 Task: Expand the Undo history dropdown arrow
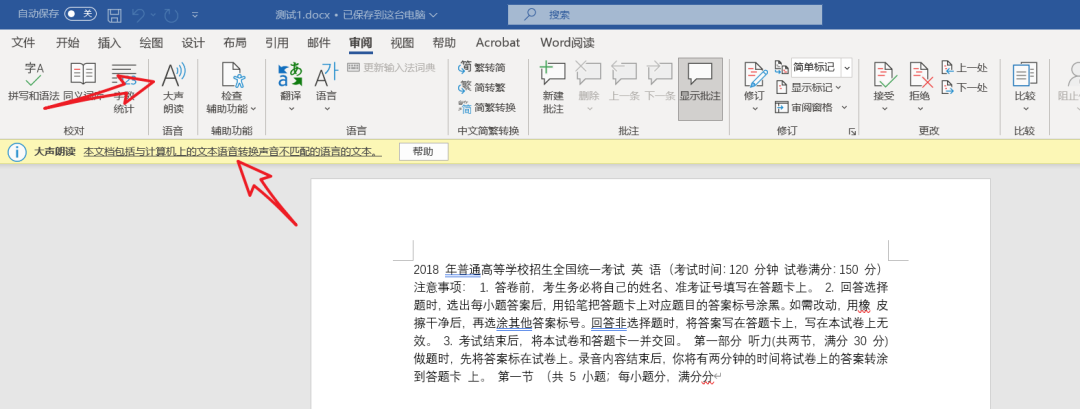(x=153, y=14)
